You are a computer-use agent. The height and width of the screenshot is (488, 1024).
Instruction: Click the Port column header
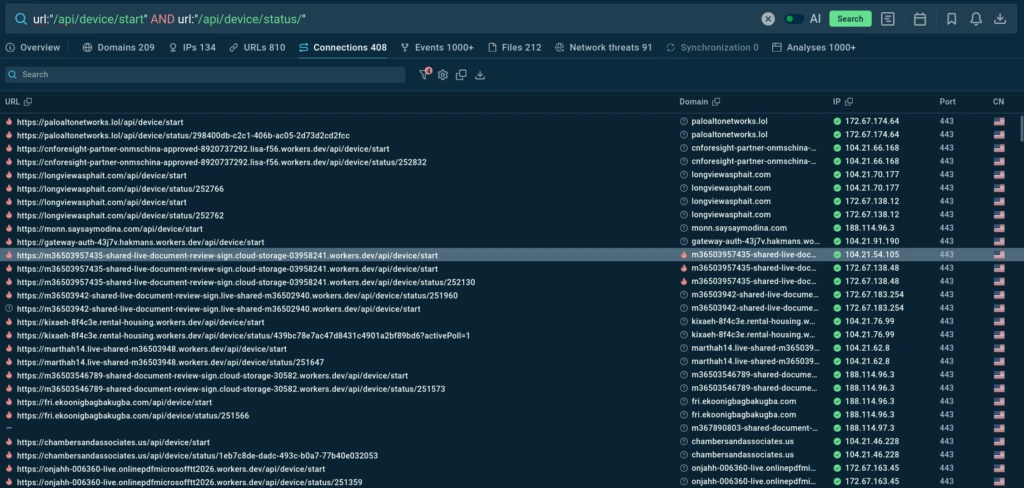coord(948,102)
